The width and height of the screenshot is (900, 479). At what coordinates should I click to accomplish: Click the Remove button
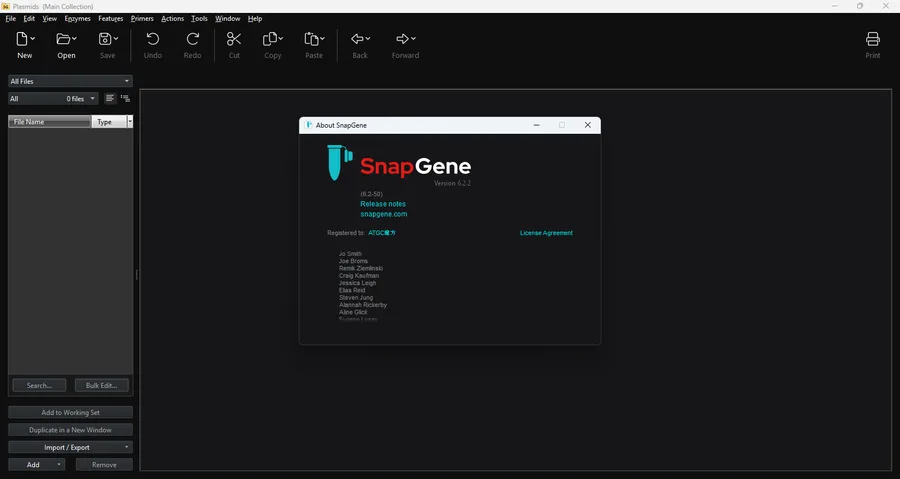coord(104,465)
